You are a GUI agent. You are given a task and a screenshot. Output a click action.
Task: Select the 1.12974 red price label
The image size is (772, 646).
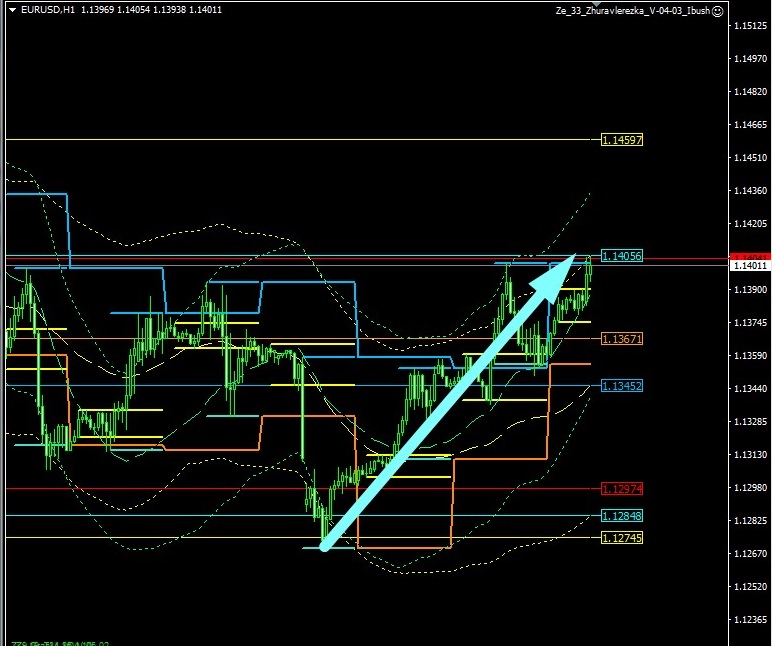pos(622,489)
